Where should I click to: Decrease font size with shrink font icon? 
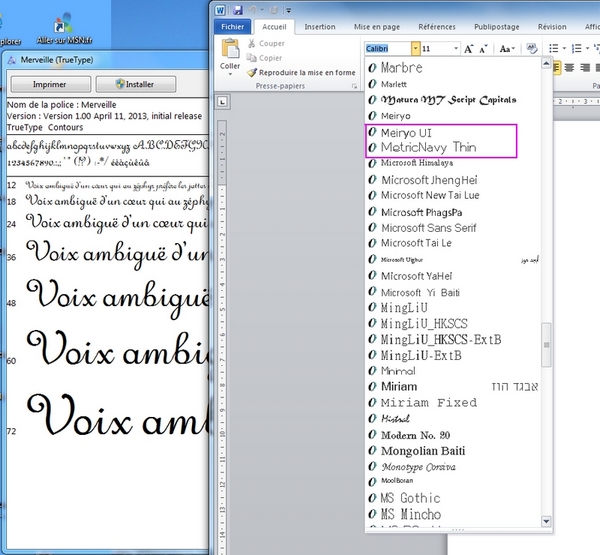pos(483,49)
